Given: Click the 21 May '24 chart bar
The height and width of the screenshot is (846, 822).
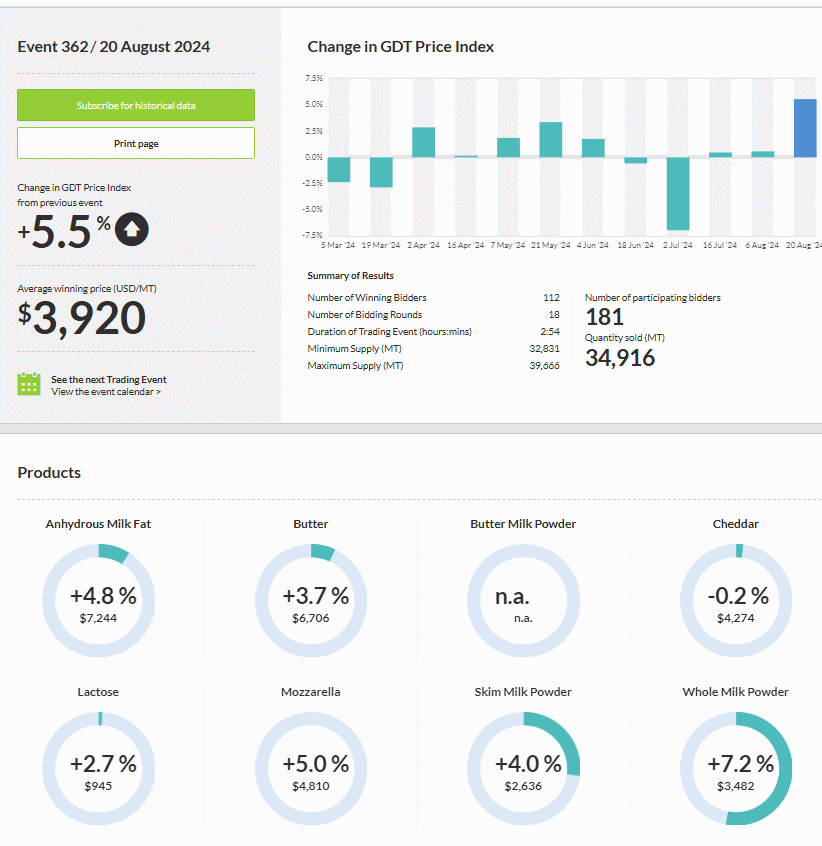Looking at the screenshot, I should tap(551, 140).
